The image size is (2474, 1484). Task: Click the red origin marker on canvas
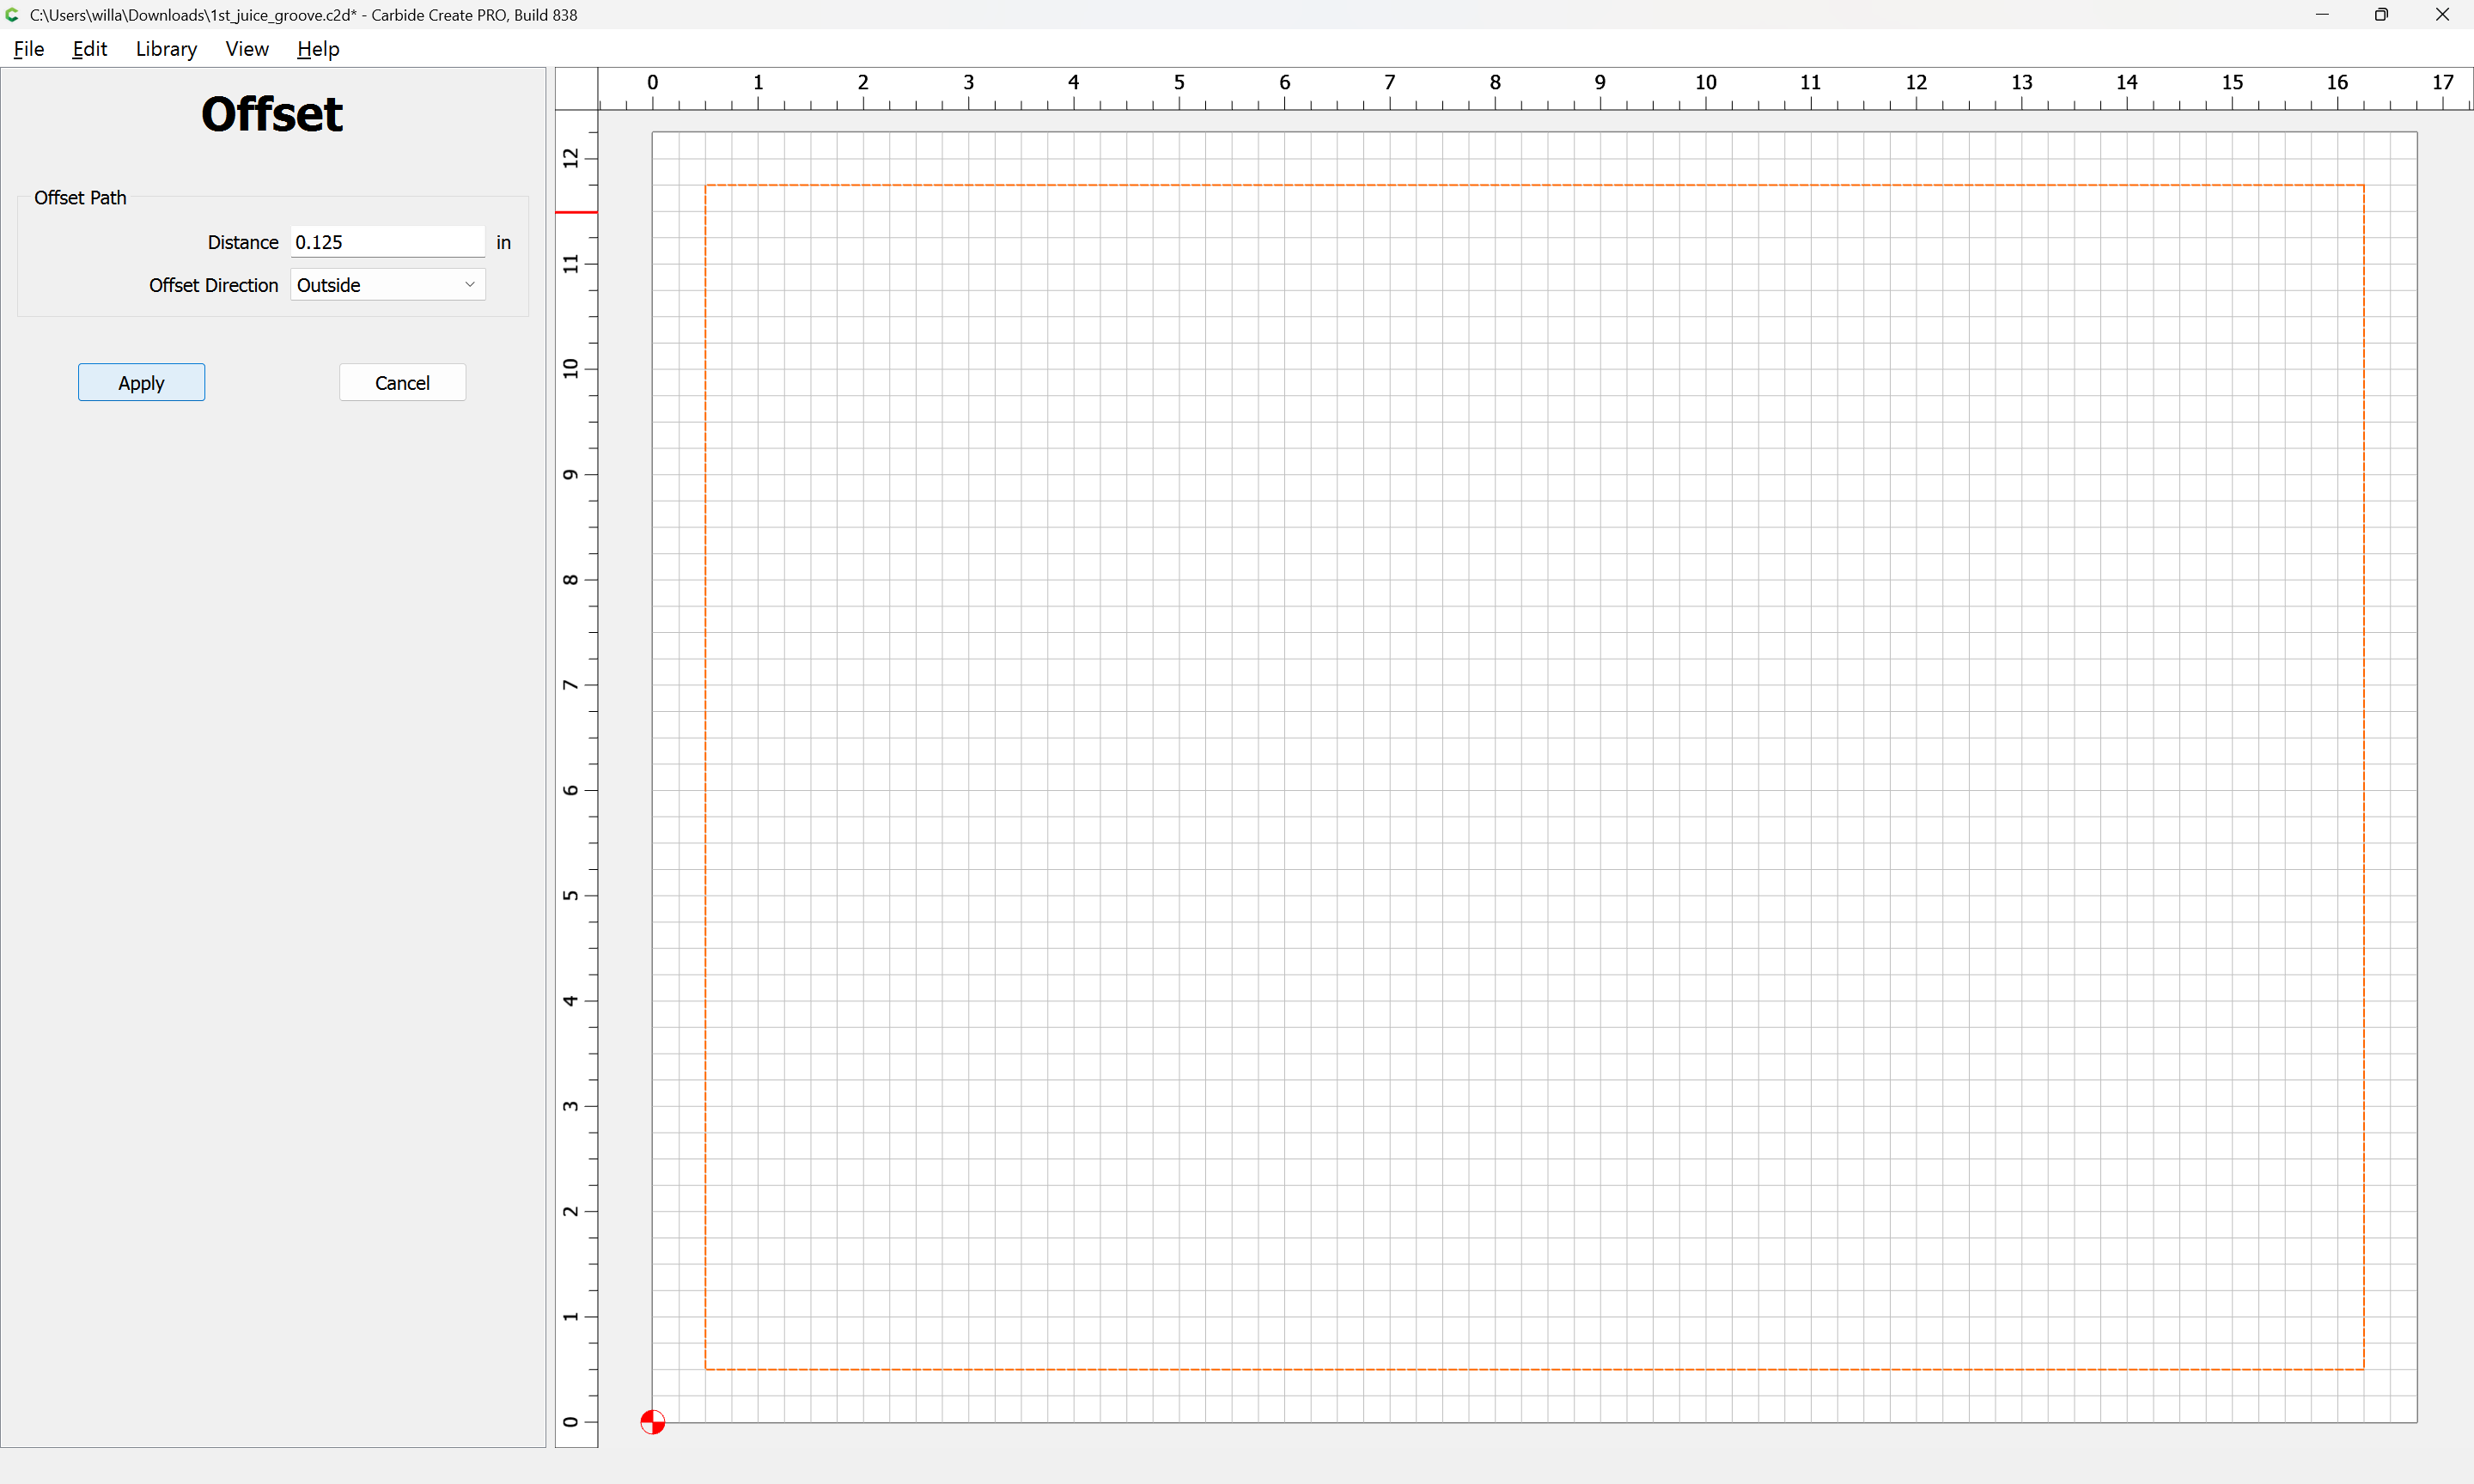pyautogui.click(x=652, y=1421)
